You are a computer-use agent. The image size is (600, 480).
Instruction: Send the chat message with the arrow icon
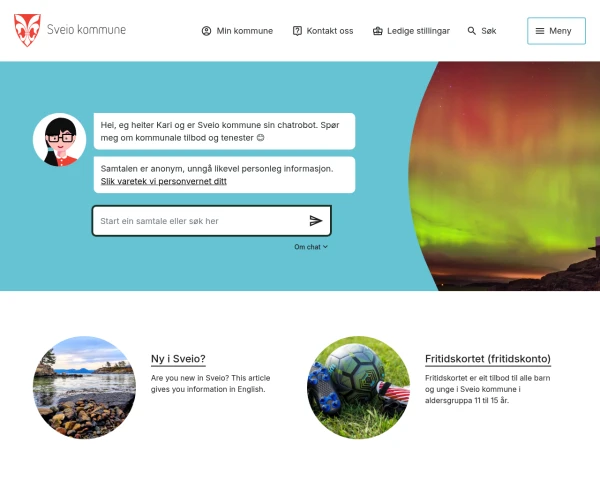(x=316, y=221)
